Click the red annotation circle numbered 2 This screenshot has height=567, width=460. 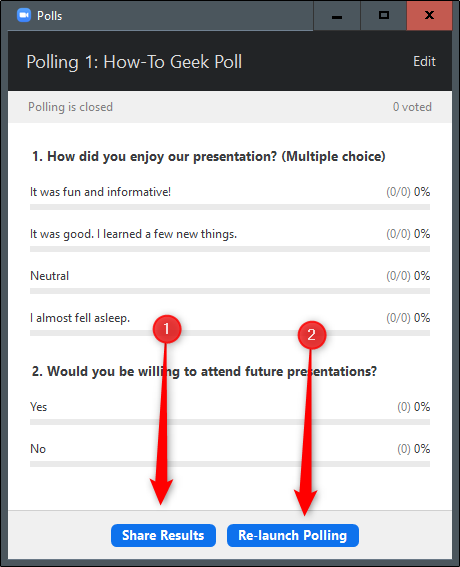pyautogui.click(x=312, y=335)
